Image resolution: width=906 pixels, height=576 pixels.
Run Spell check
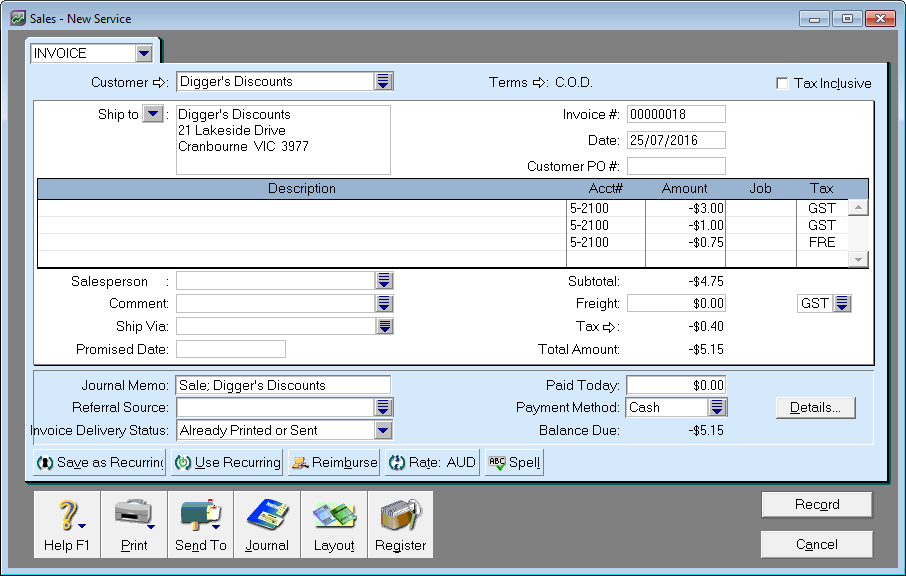pos(514,463)
